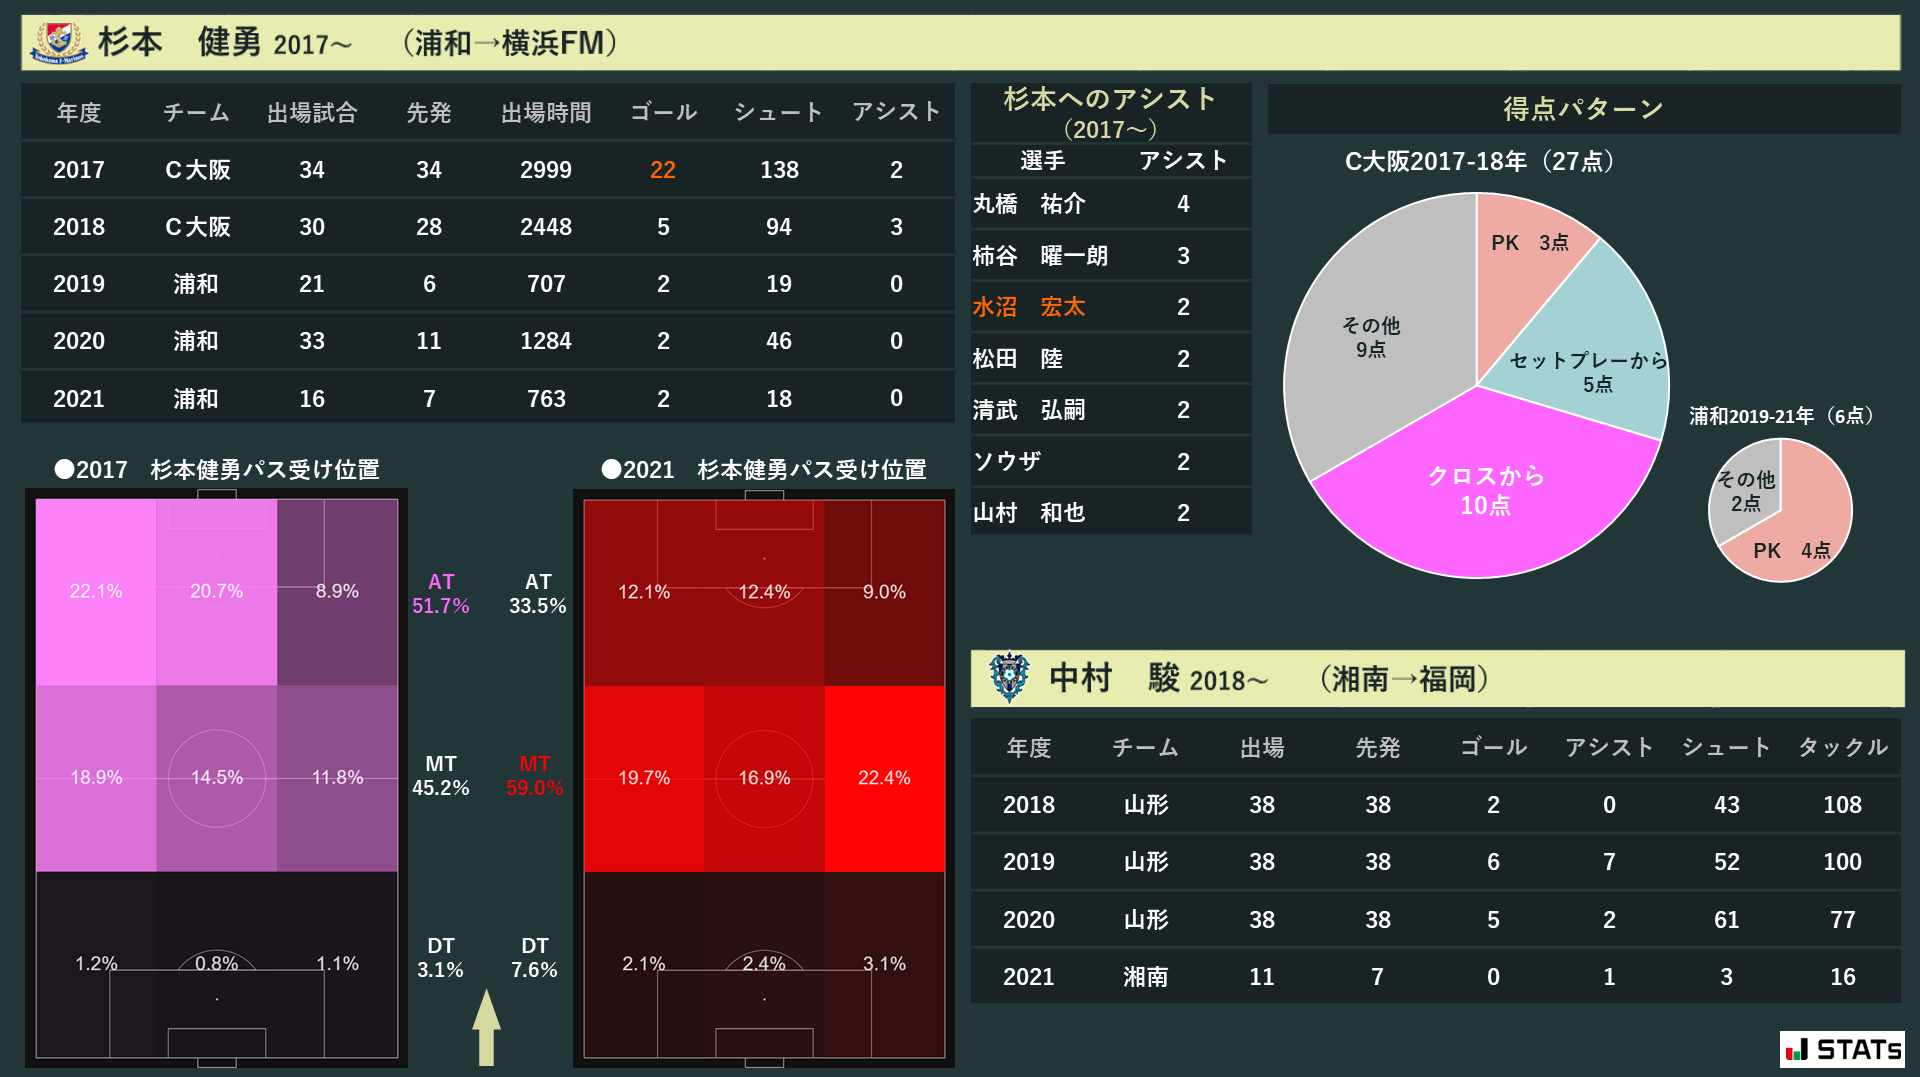Click the 2021 杉本健勇パス受け位置 heading
Image resolution: width=1920 pixels, height=1077 pixels.
tap(764, 469)
